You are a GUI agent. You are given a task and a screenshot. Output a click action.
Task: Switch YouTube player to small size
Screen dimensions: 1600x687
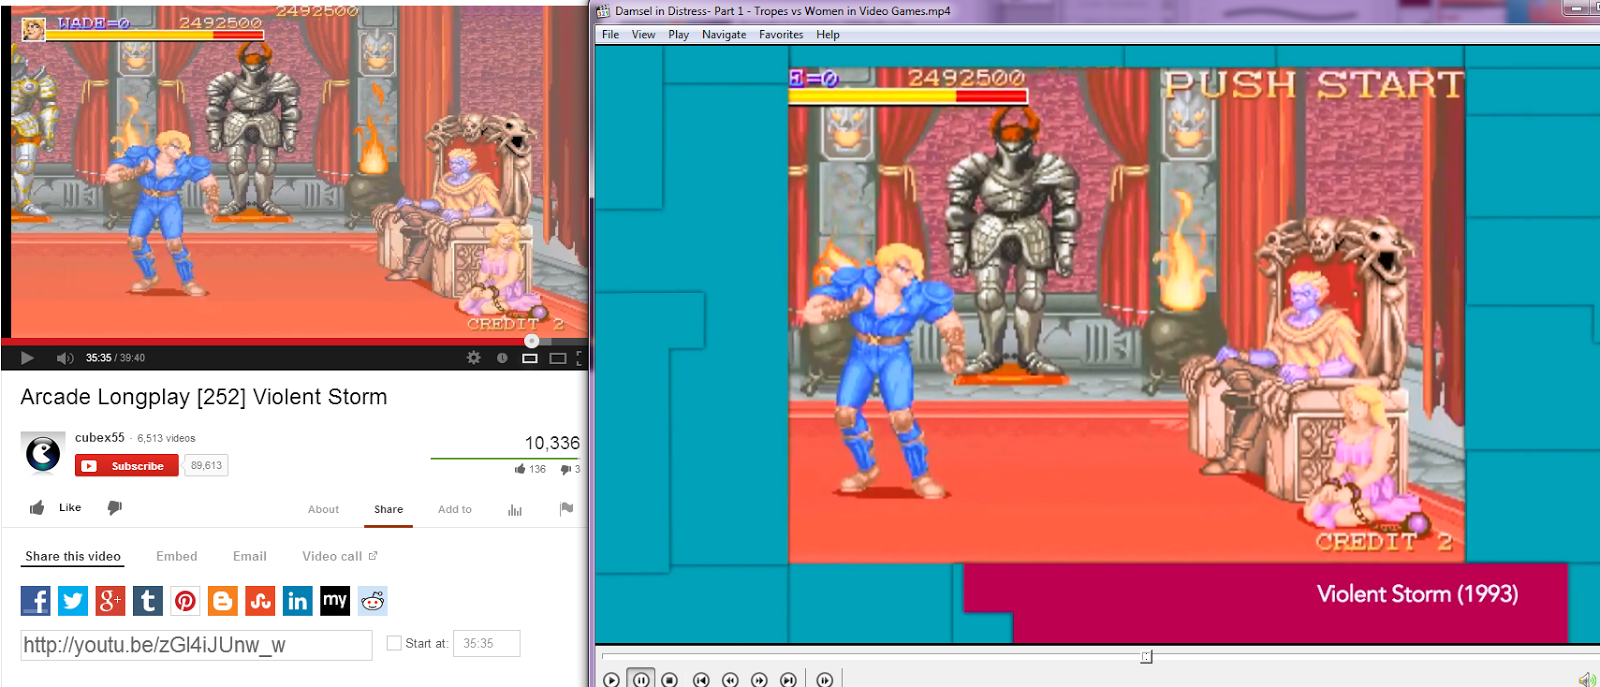530,358
